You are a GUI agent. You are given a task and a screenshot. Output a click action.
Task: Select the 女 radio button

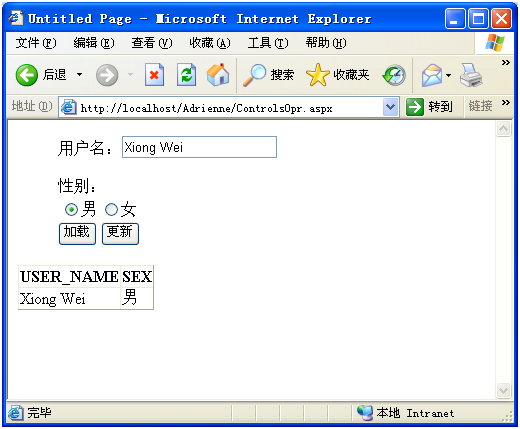click(111, 210)
